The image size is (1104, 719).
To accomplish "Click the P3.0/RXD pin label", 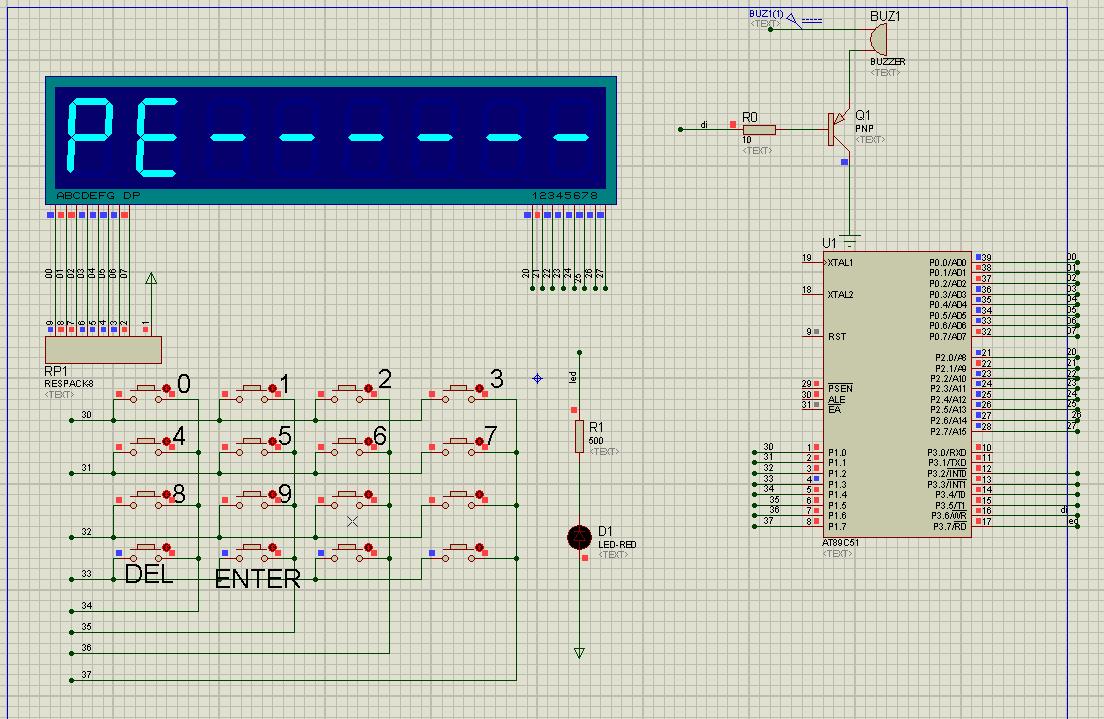I will pyautogui.click(x=947, y=453).
